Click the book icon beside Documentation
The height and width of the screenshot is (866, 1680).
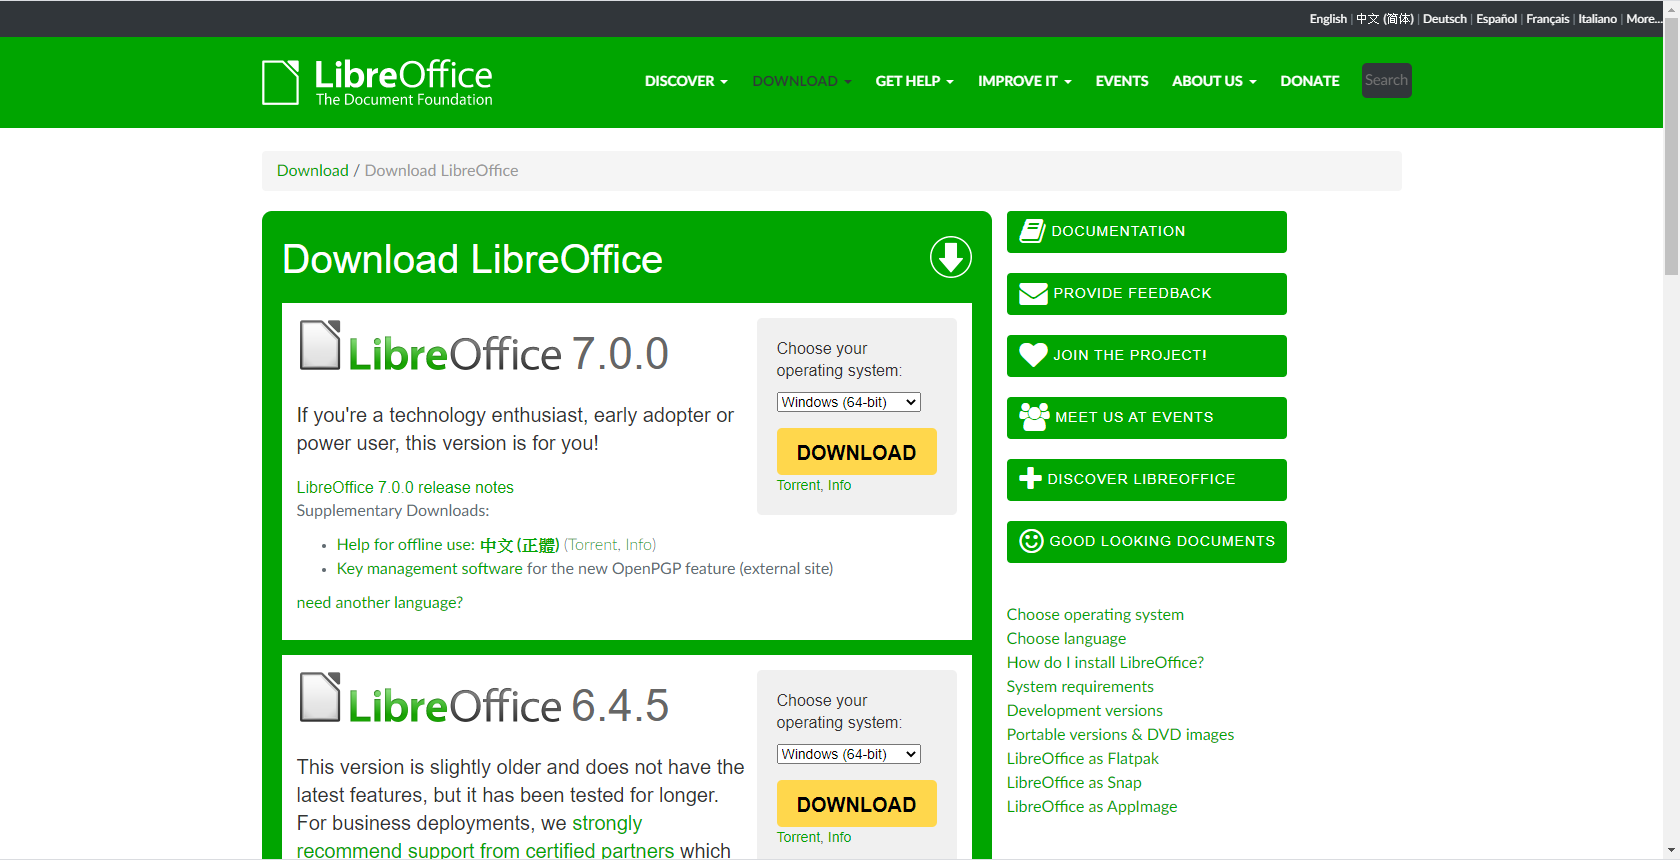[1032, 231]
